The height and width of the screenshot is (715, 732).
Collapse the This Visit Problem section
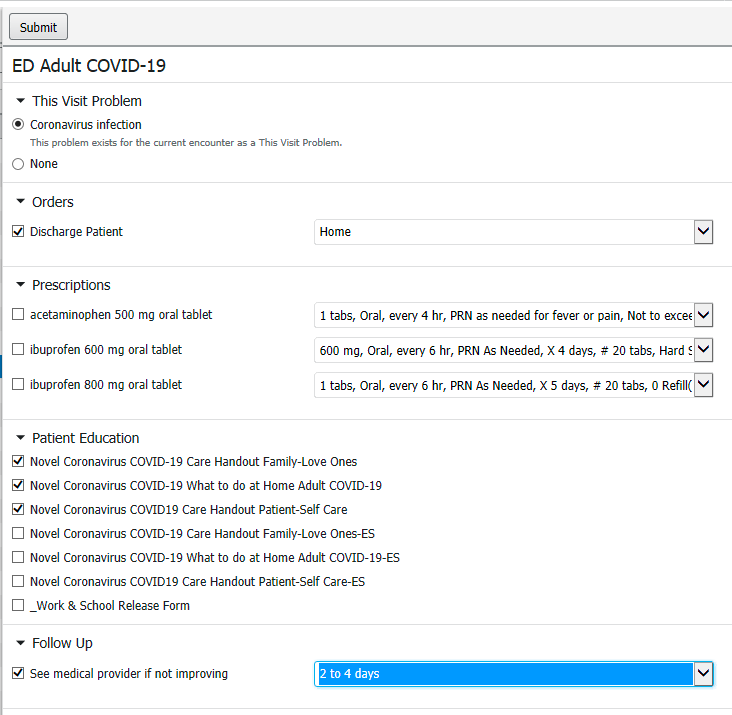click(x=21, y=101)
